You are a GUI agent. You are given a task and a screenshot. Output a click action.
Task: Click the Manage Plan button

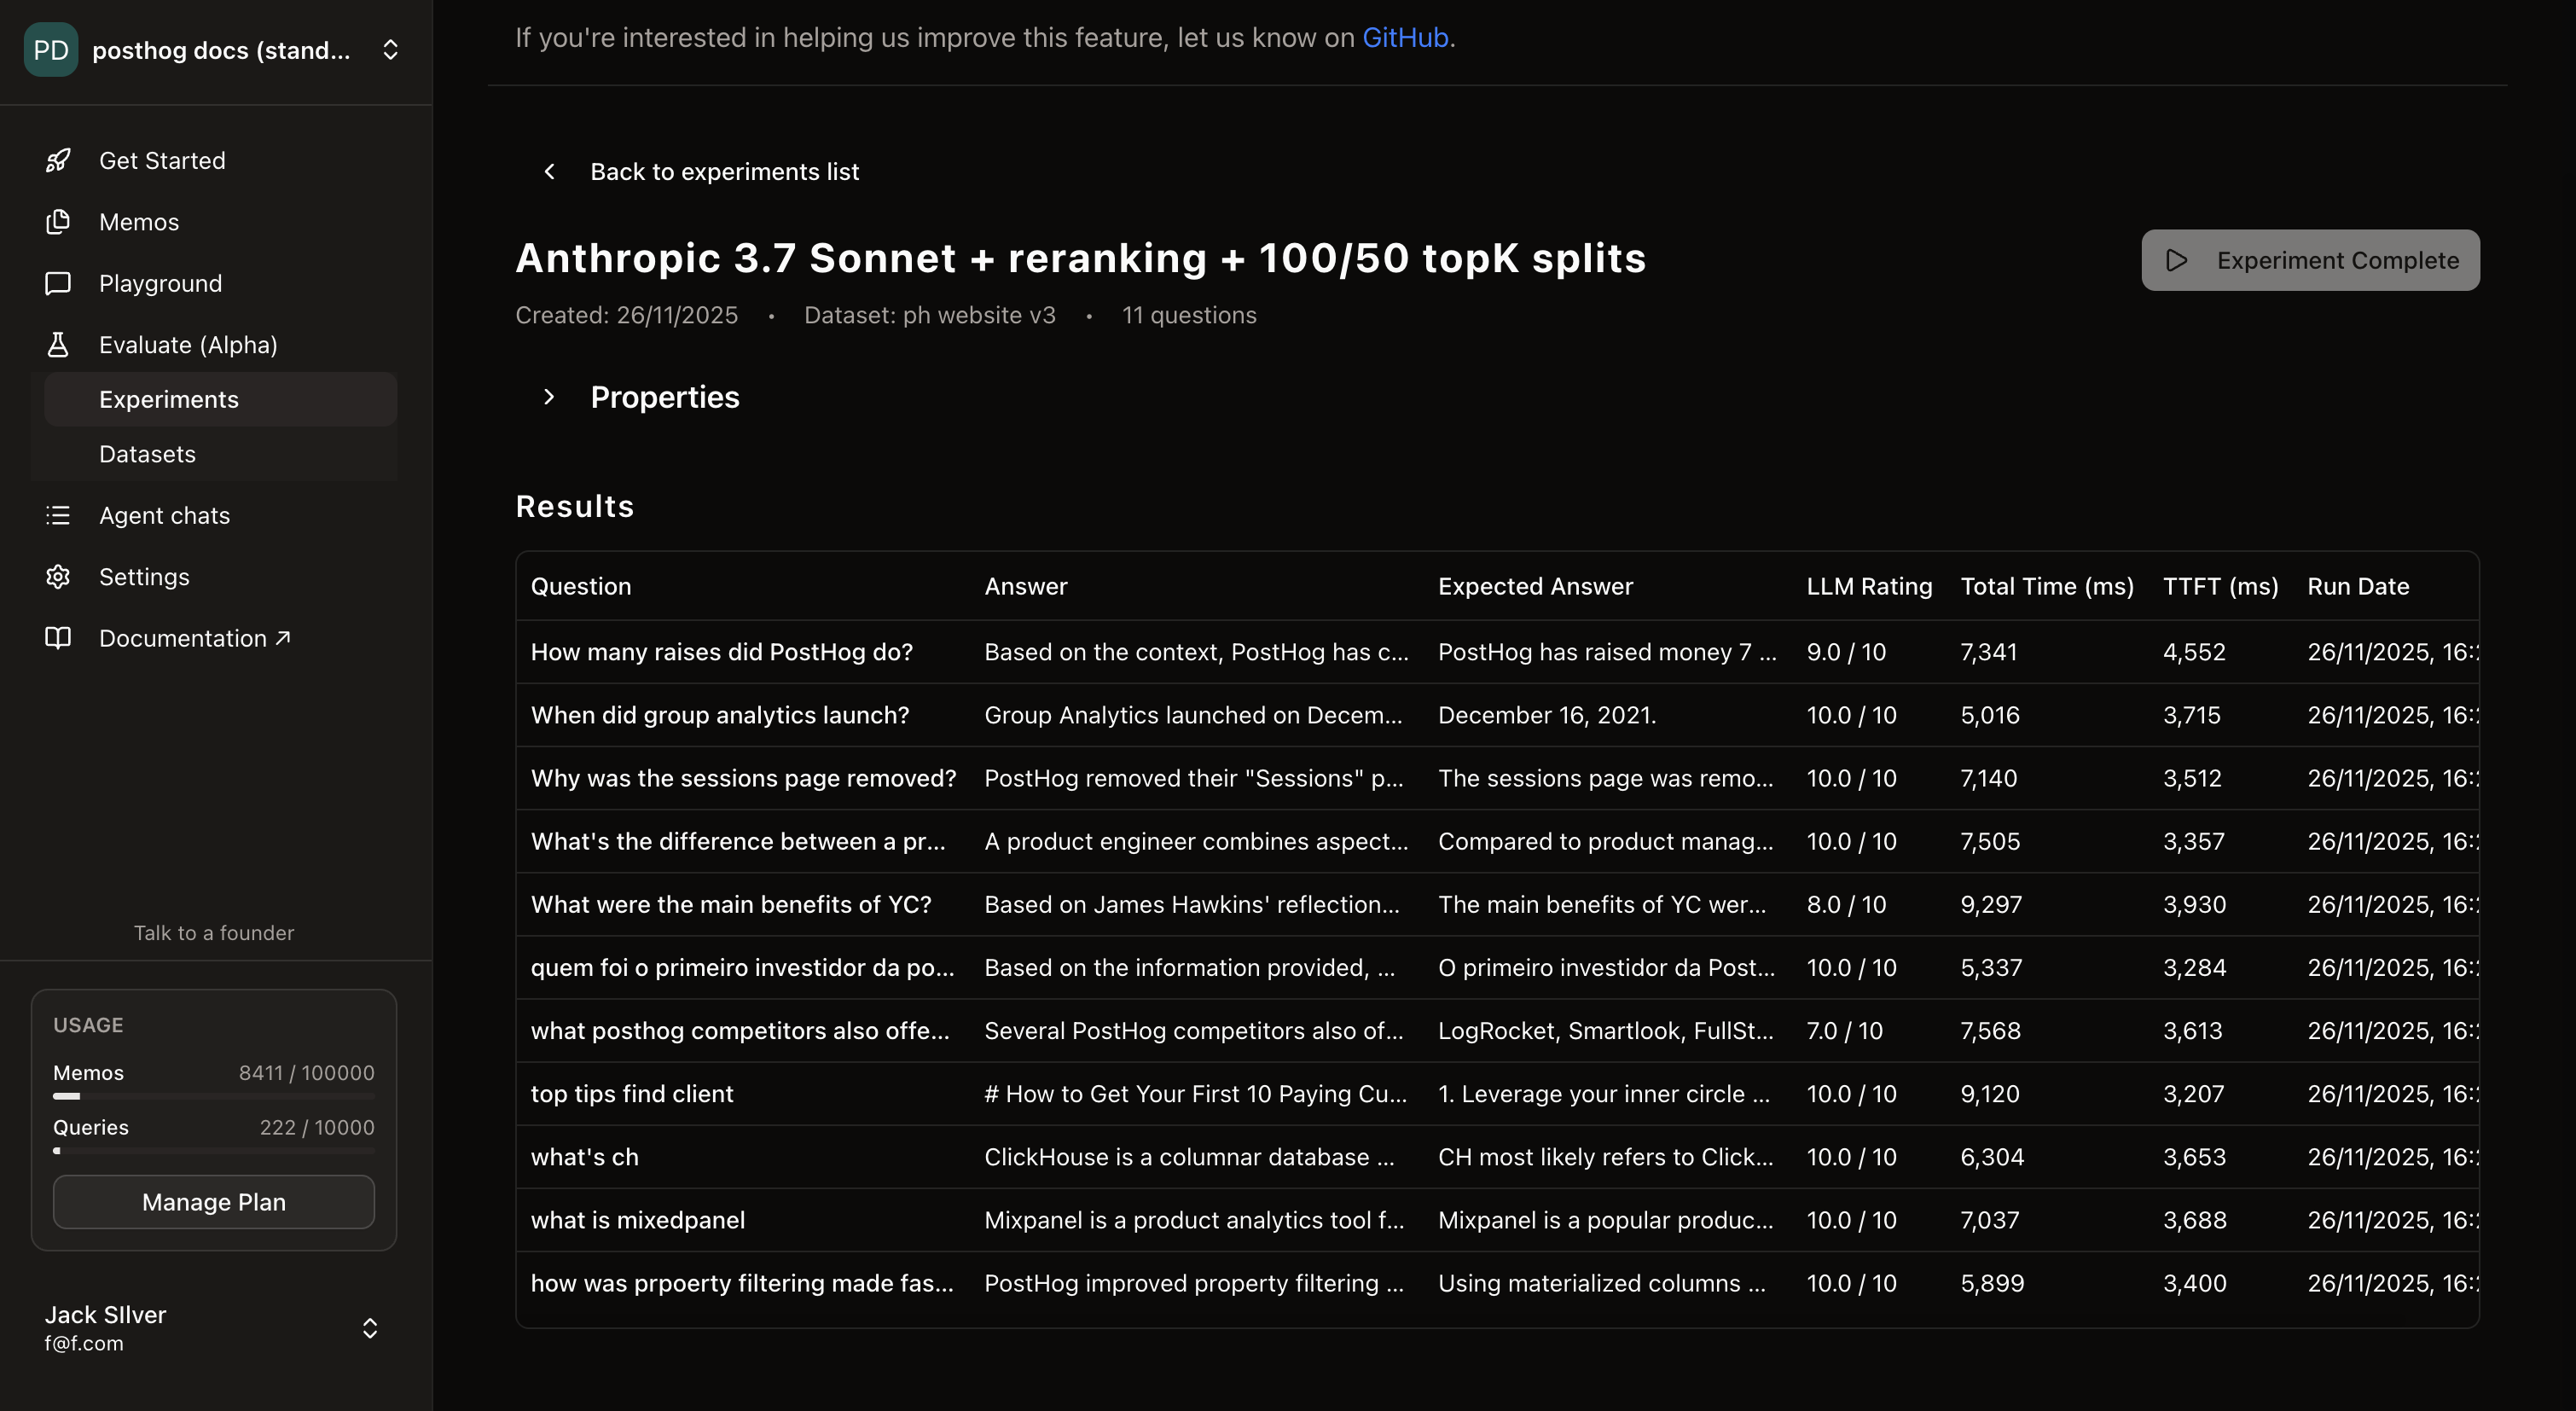pyautogui.click(x=213, y=1202)
